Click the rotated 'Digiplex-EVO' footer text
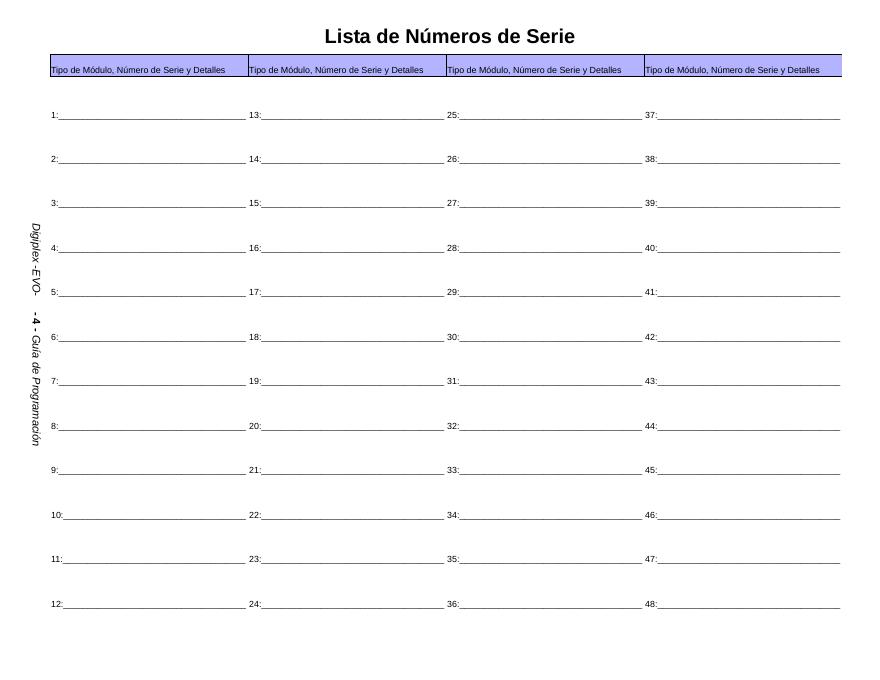The image size is (880, 680). click(x=35, y=259)
